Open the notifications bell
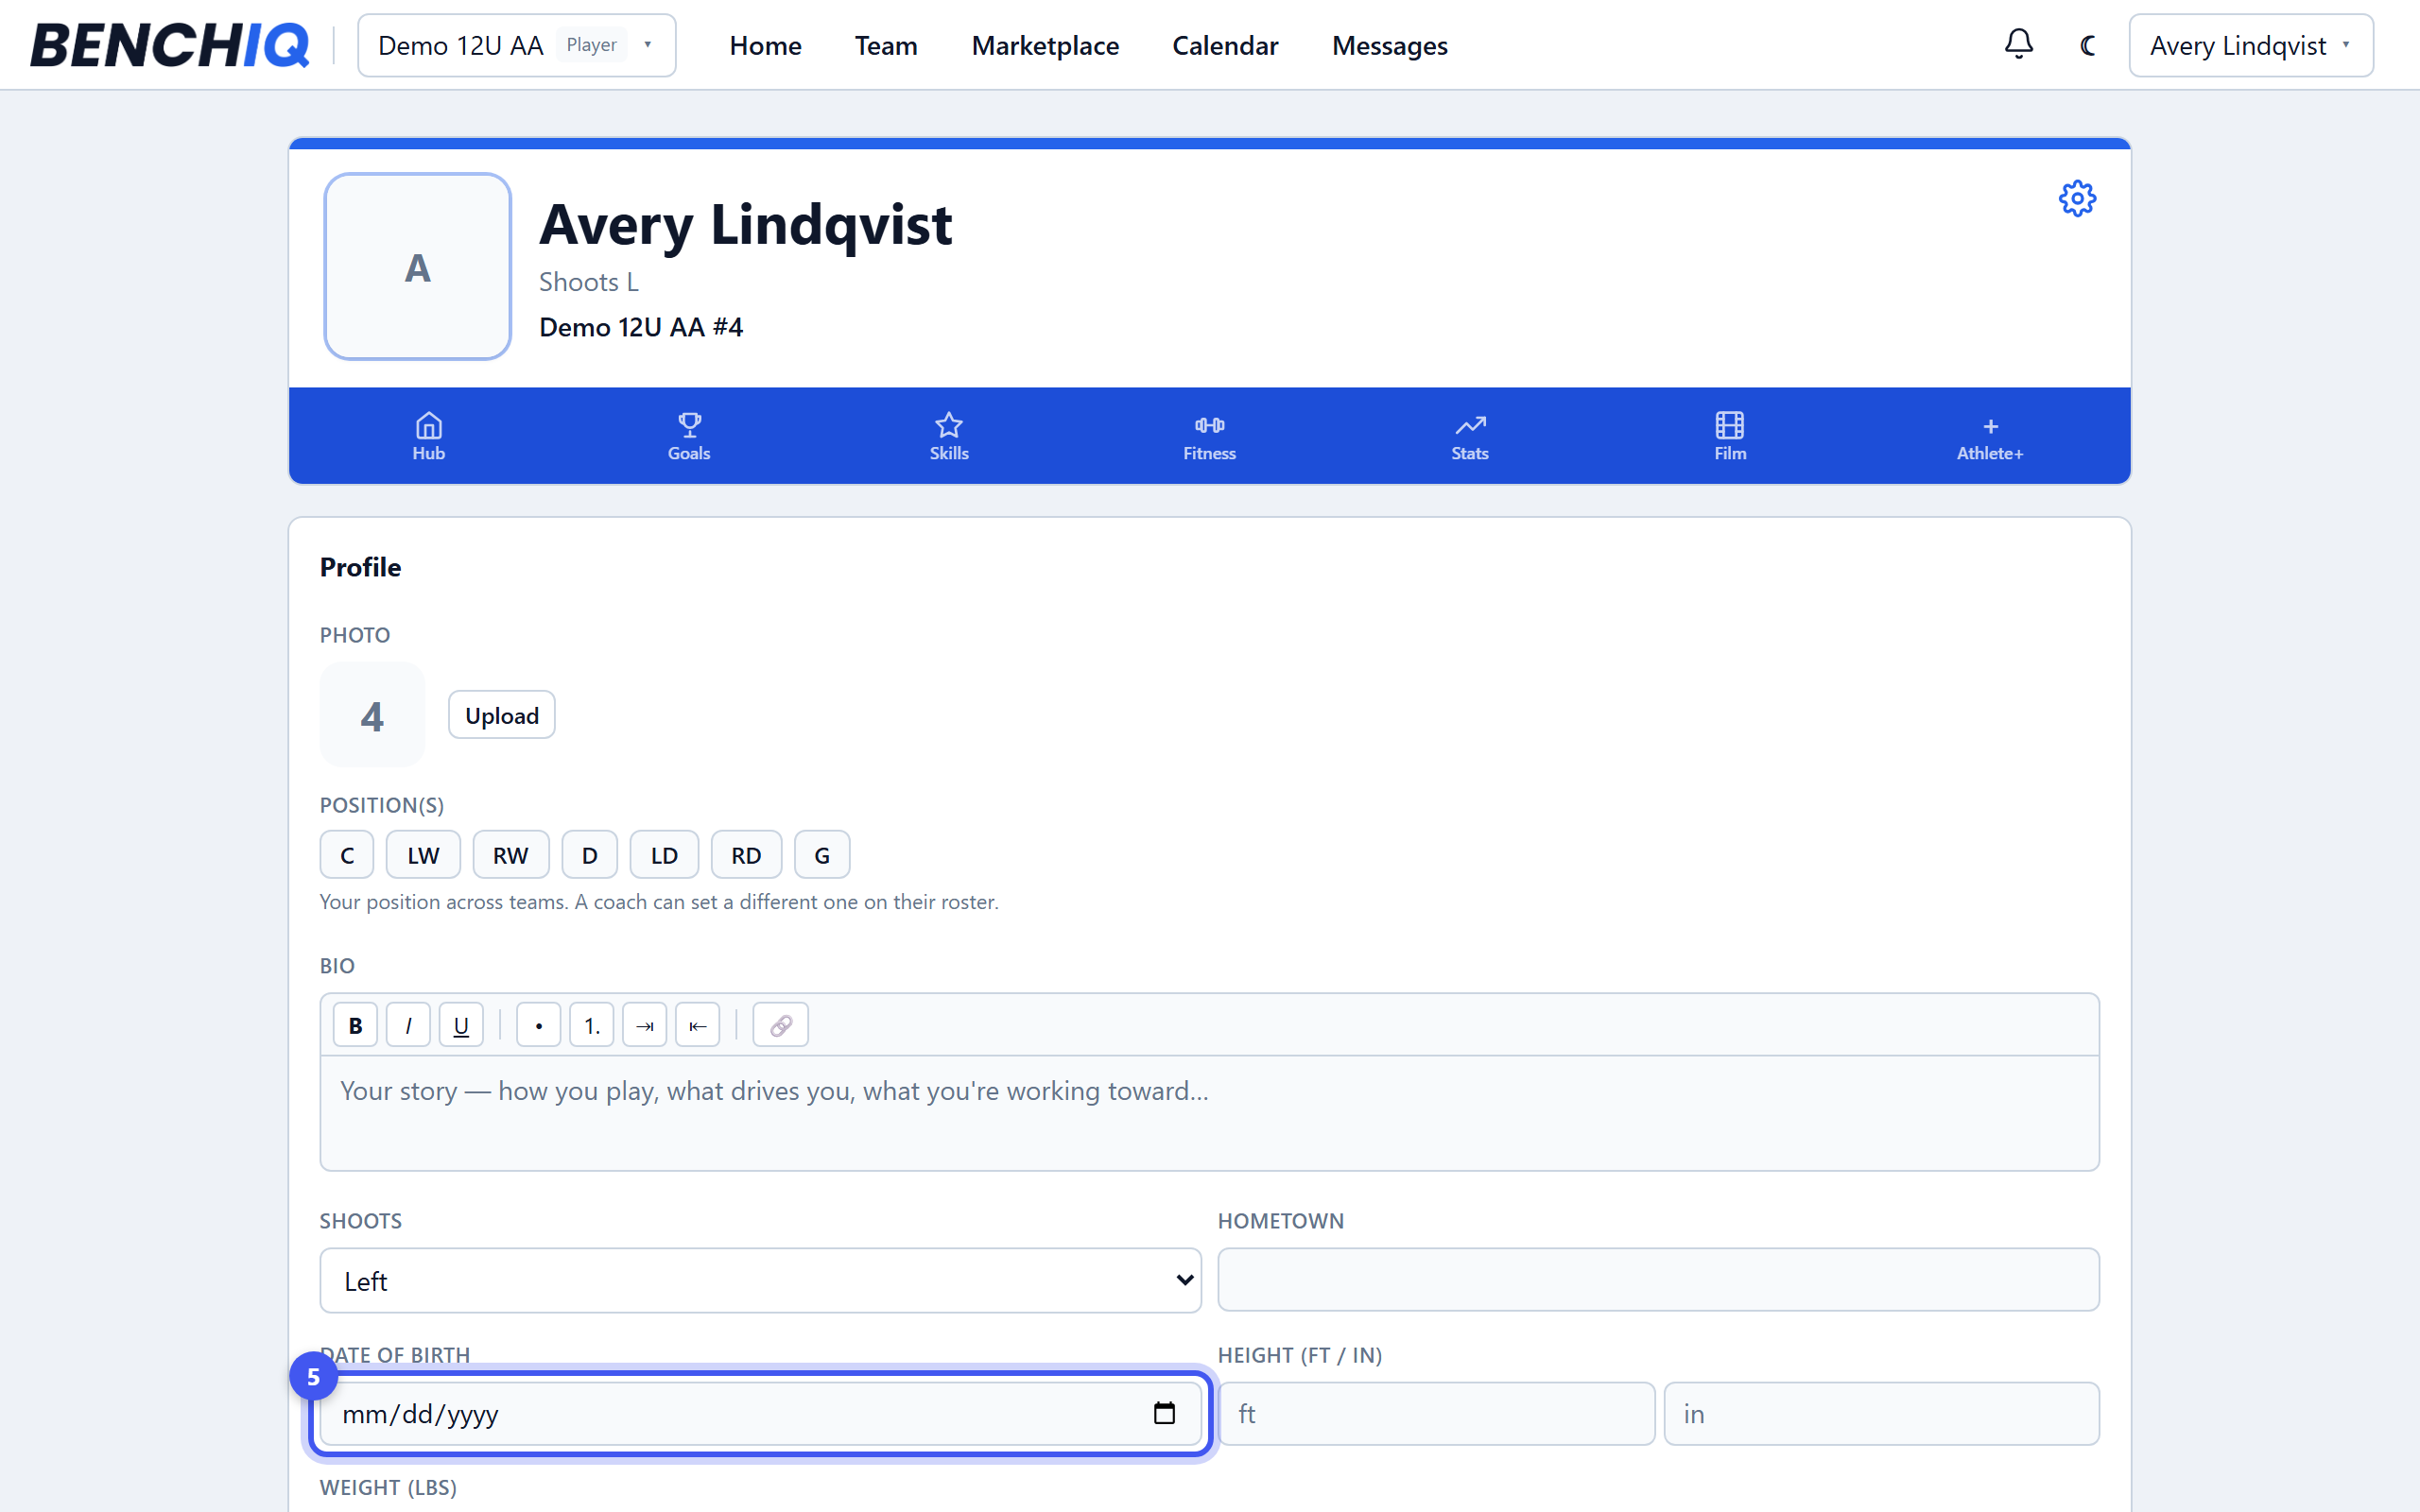The height and width of the screenshot is (1512, 2420). point(2018,44)
